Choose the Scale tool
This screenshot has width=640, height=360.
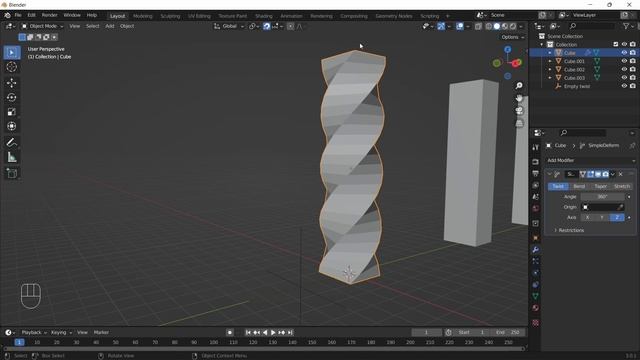pos(12,112)
